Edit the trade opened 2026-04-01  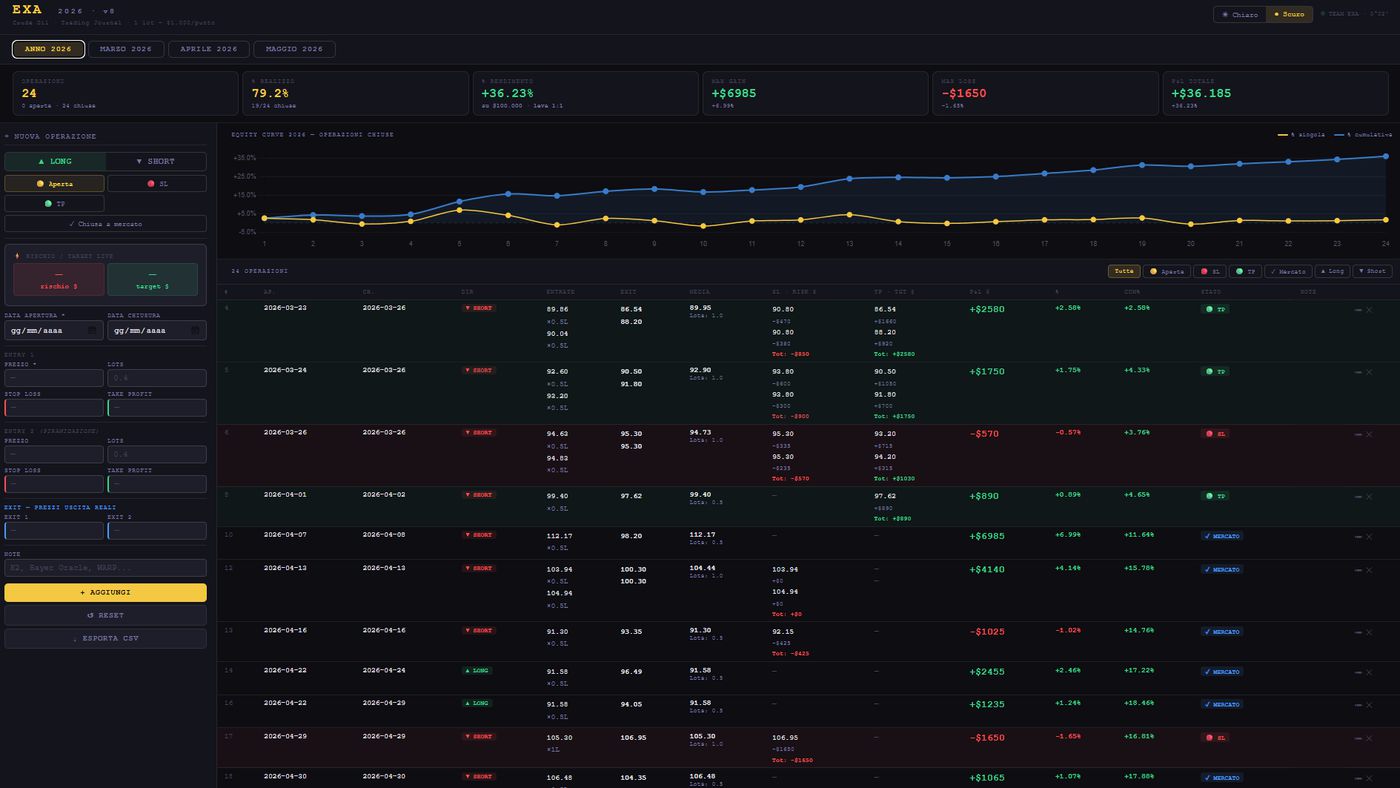(x=1358, y=496)
